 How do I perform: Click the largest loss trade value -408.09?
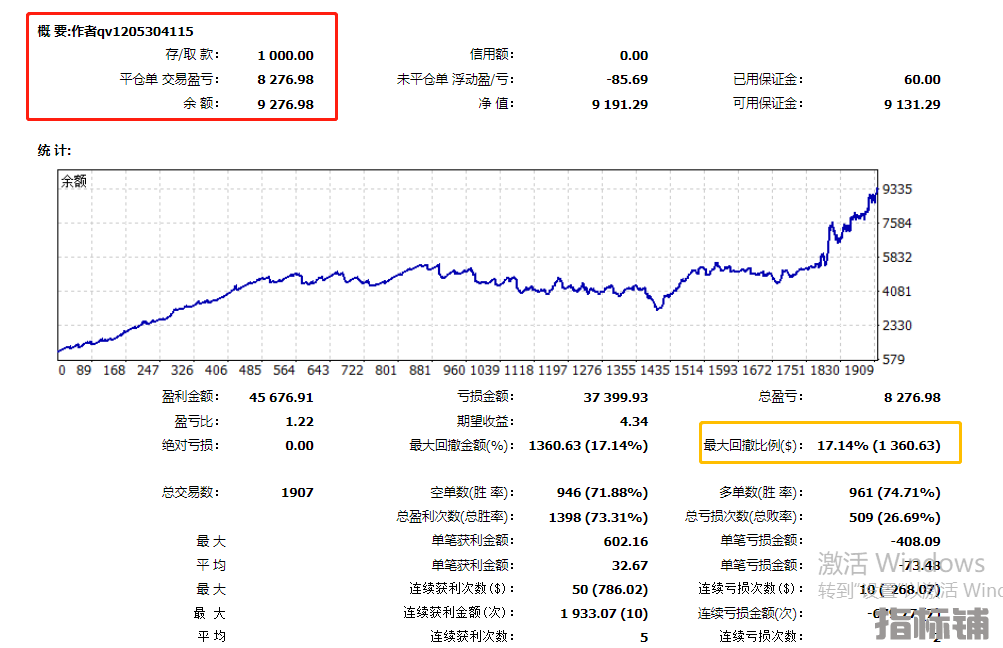pos(915,542)
